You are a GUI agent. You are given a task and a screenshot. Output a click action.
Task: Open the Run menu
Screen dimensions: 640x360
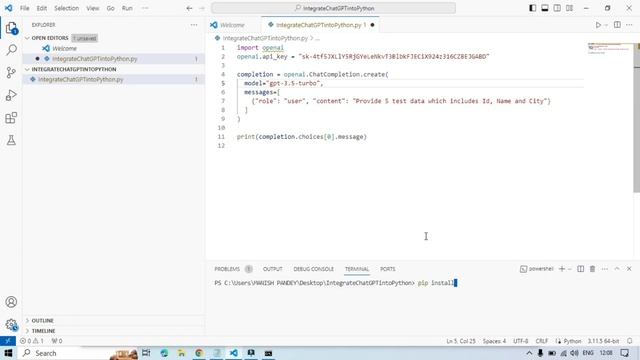[x=127, y=8]
